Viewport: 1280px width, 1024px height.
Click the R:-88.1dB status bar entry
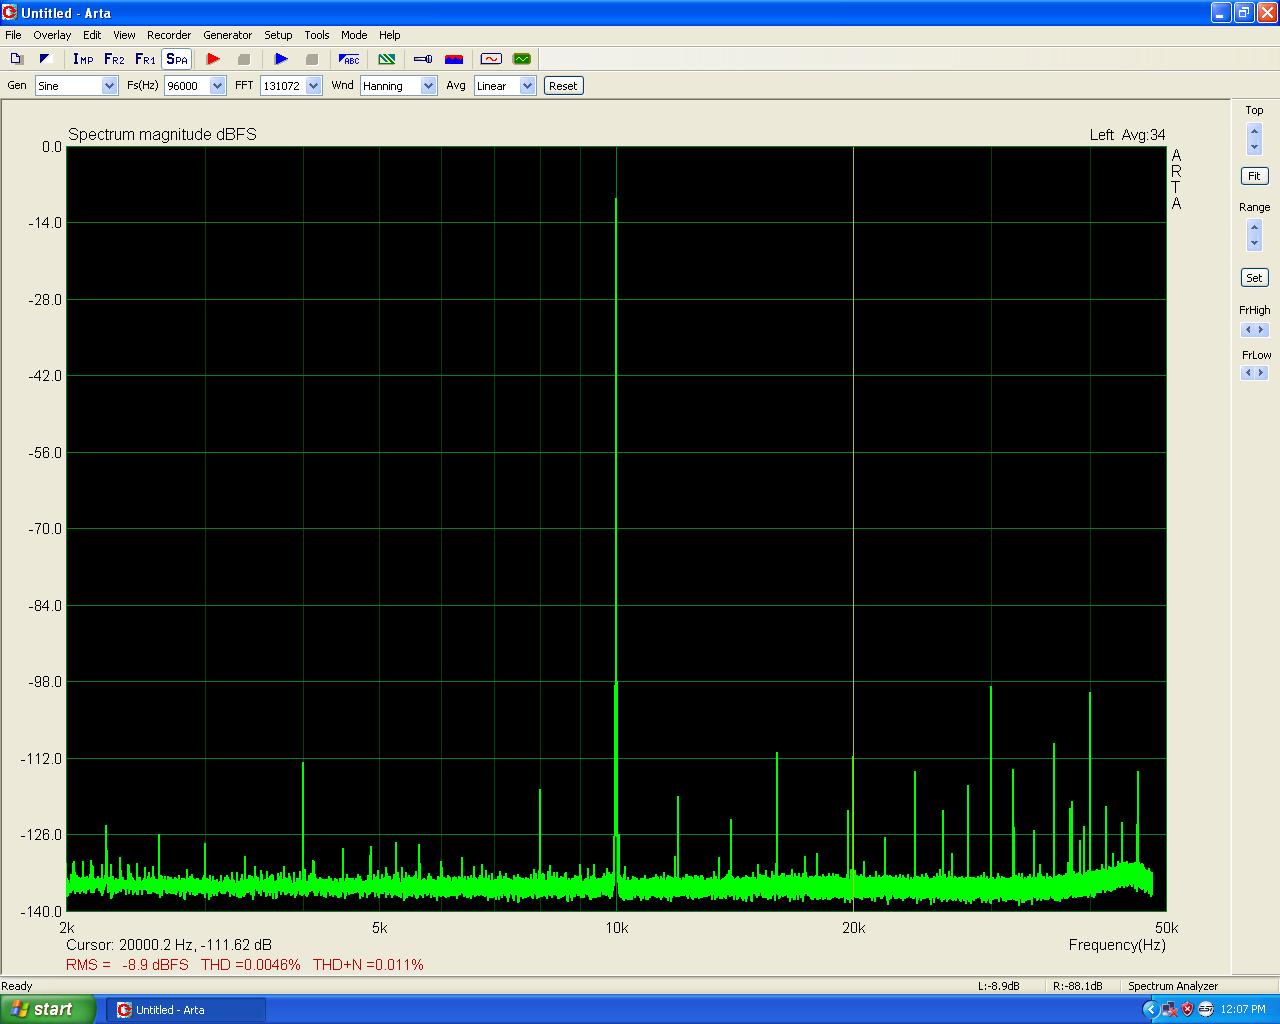pyautogui.click(x=1078, y=986)
